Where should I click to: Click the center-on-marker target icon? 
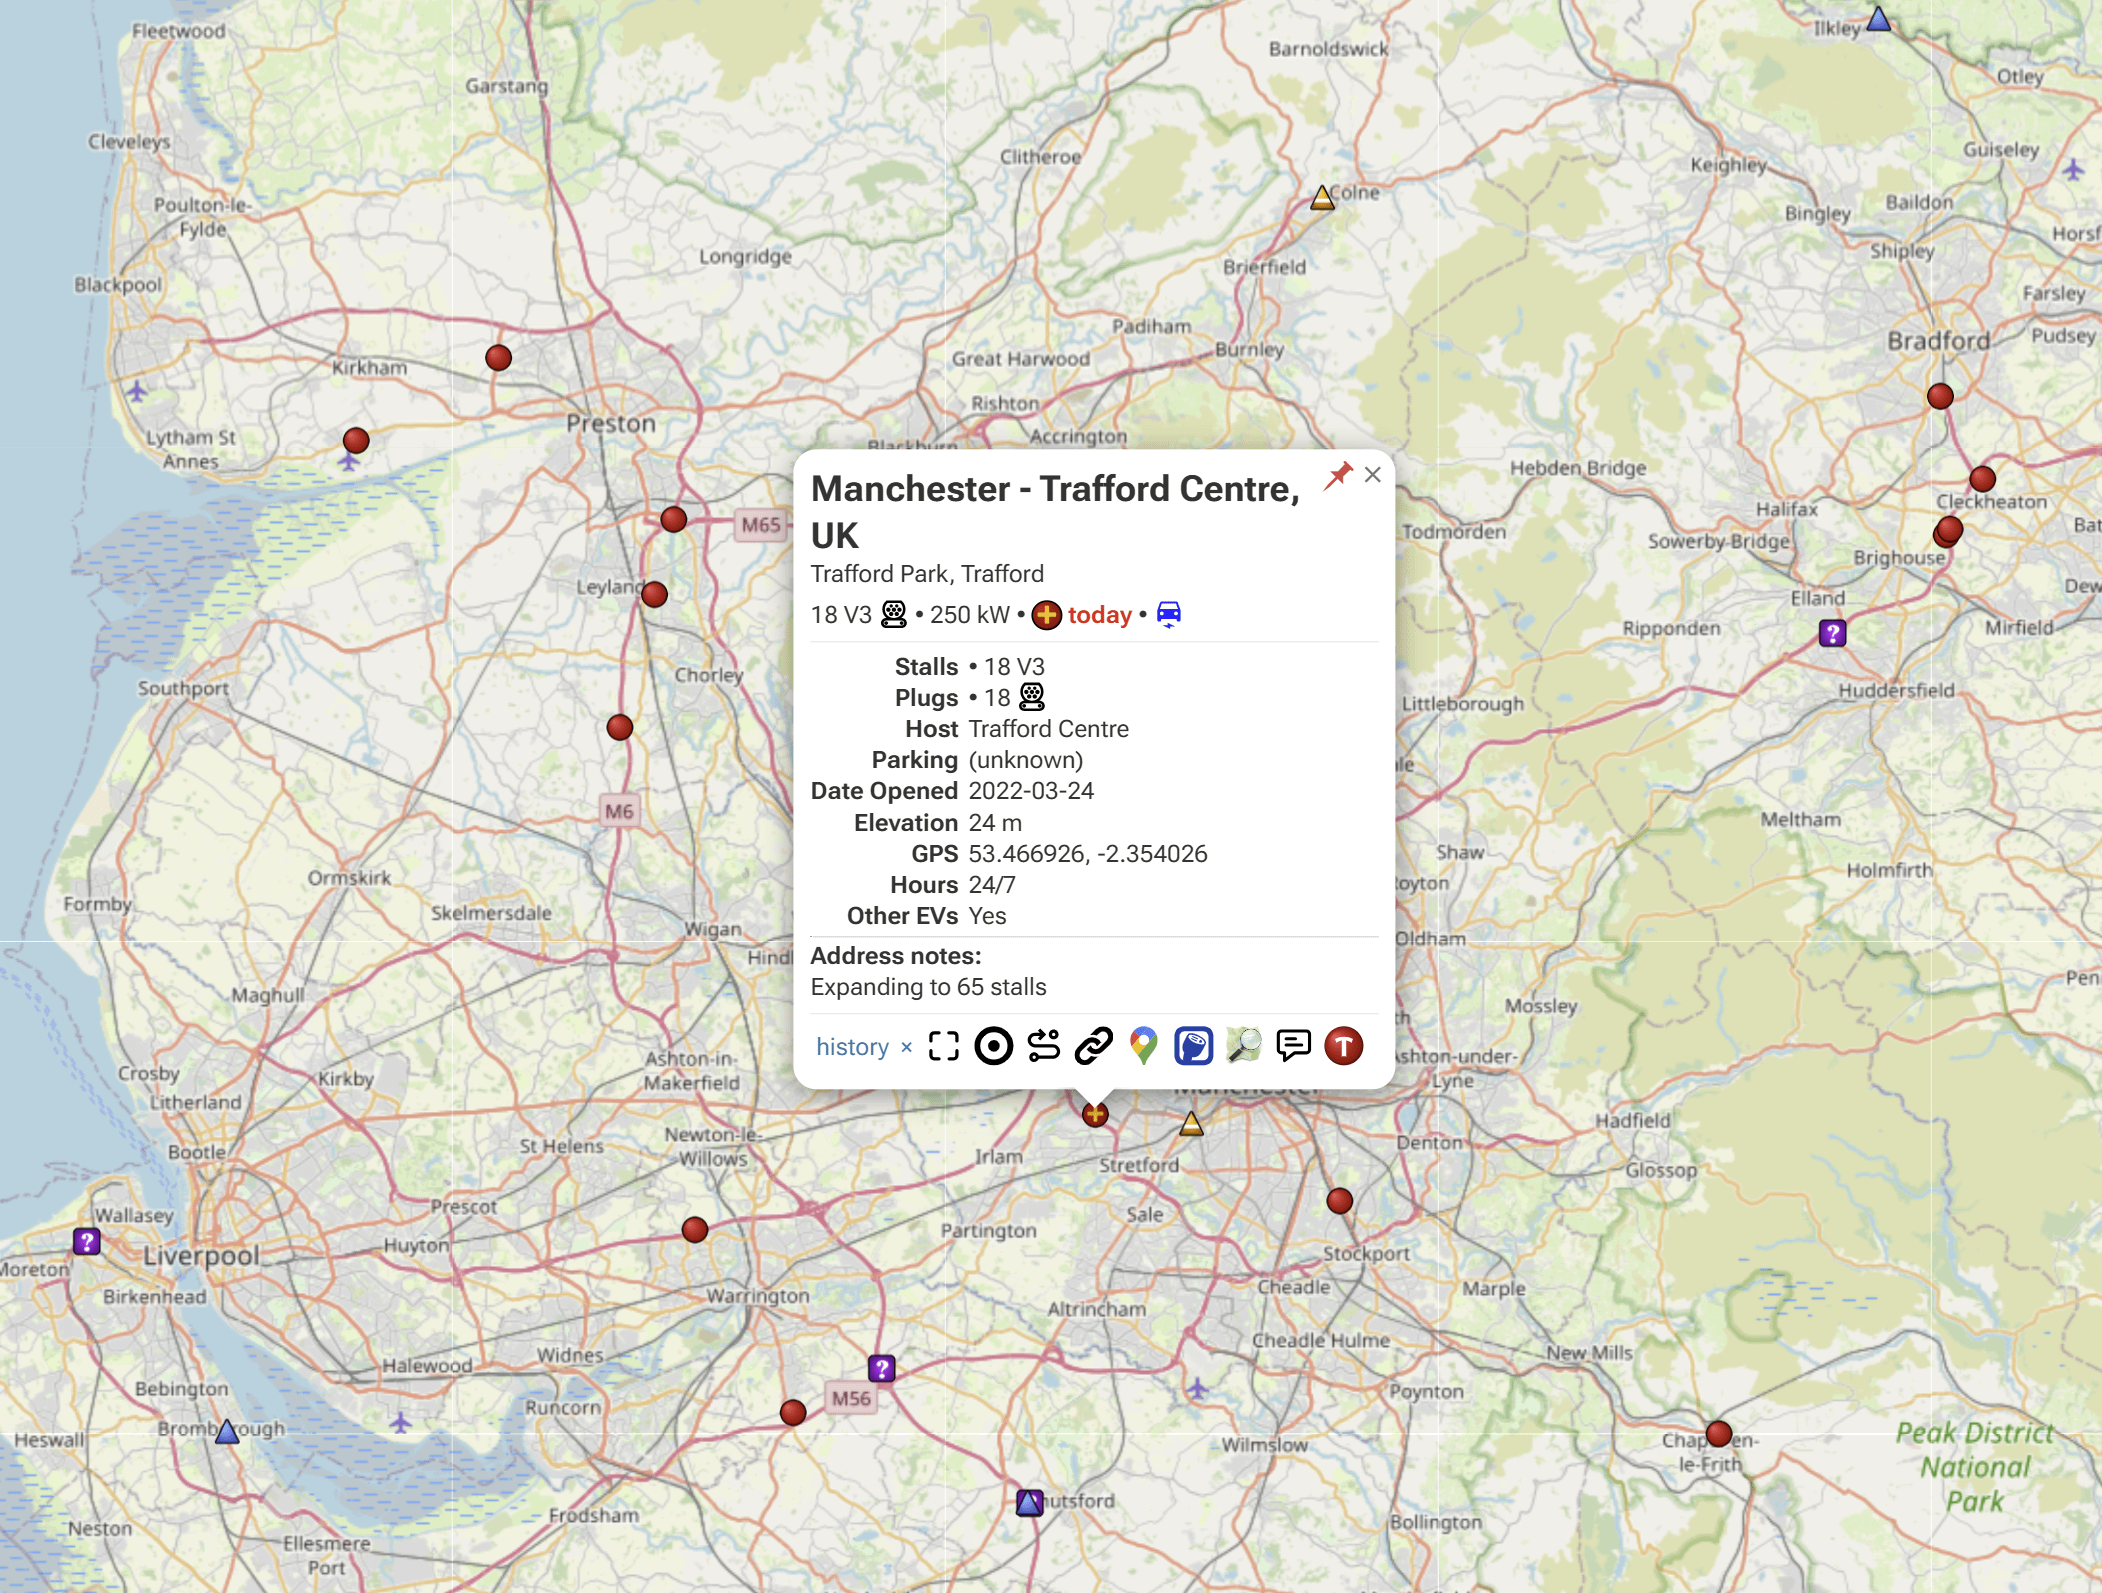pos(993,1046)
